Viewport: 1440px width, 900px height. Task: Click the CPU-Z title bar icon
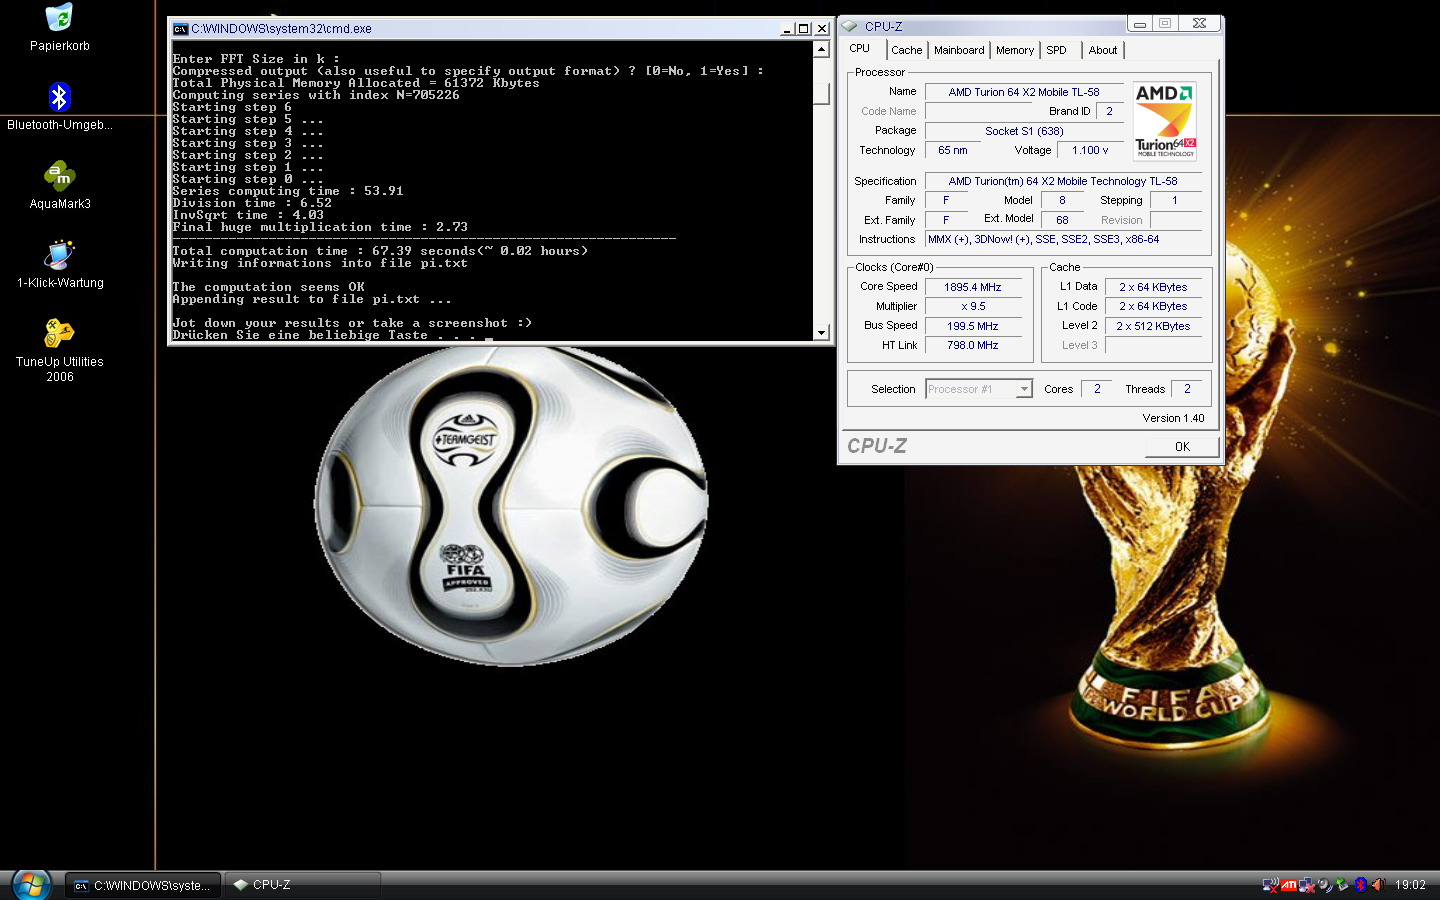[x=849, y=26]
